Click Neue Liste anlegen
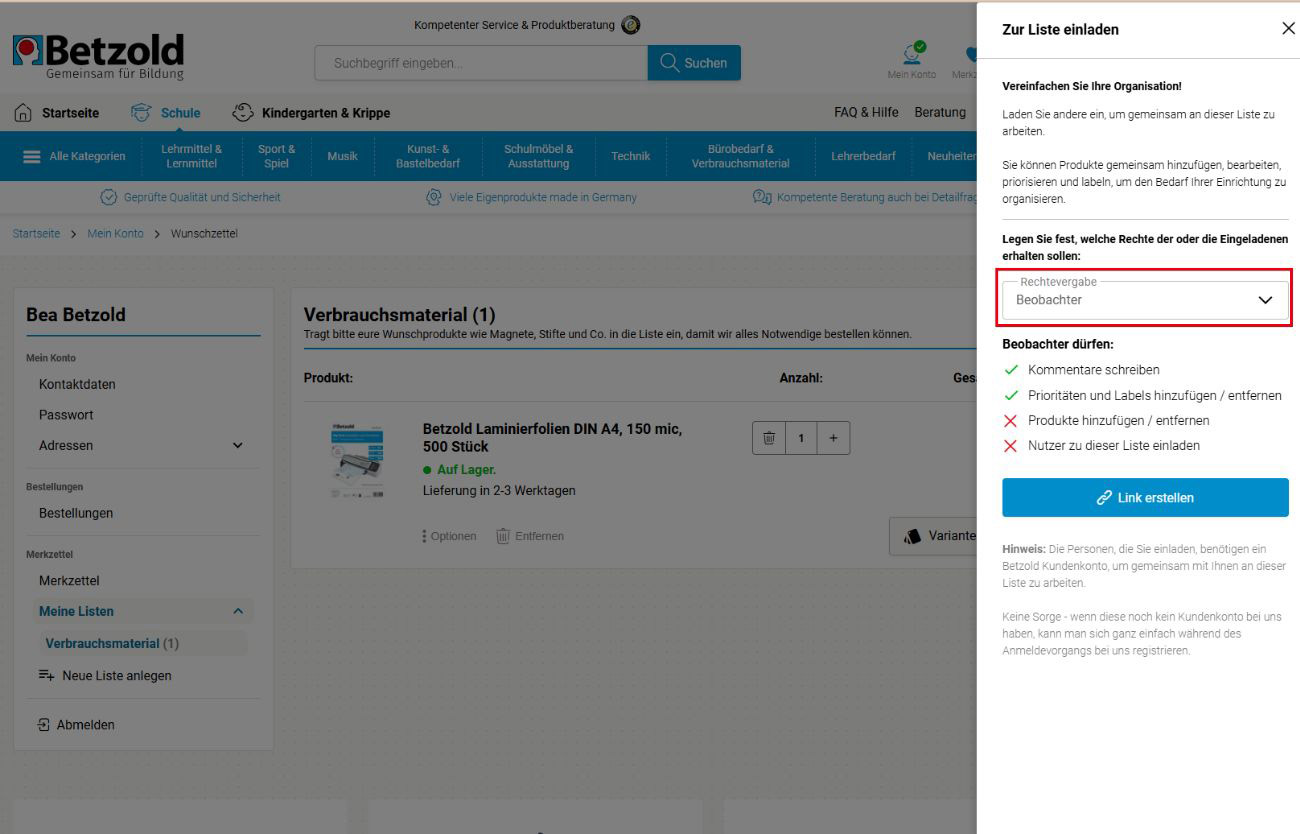Screen dimensions: 1300x834 [105, 675]
